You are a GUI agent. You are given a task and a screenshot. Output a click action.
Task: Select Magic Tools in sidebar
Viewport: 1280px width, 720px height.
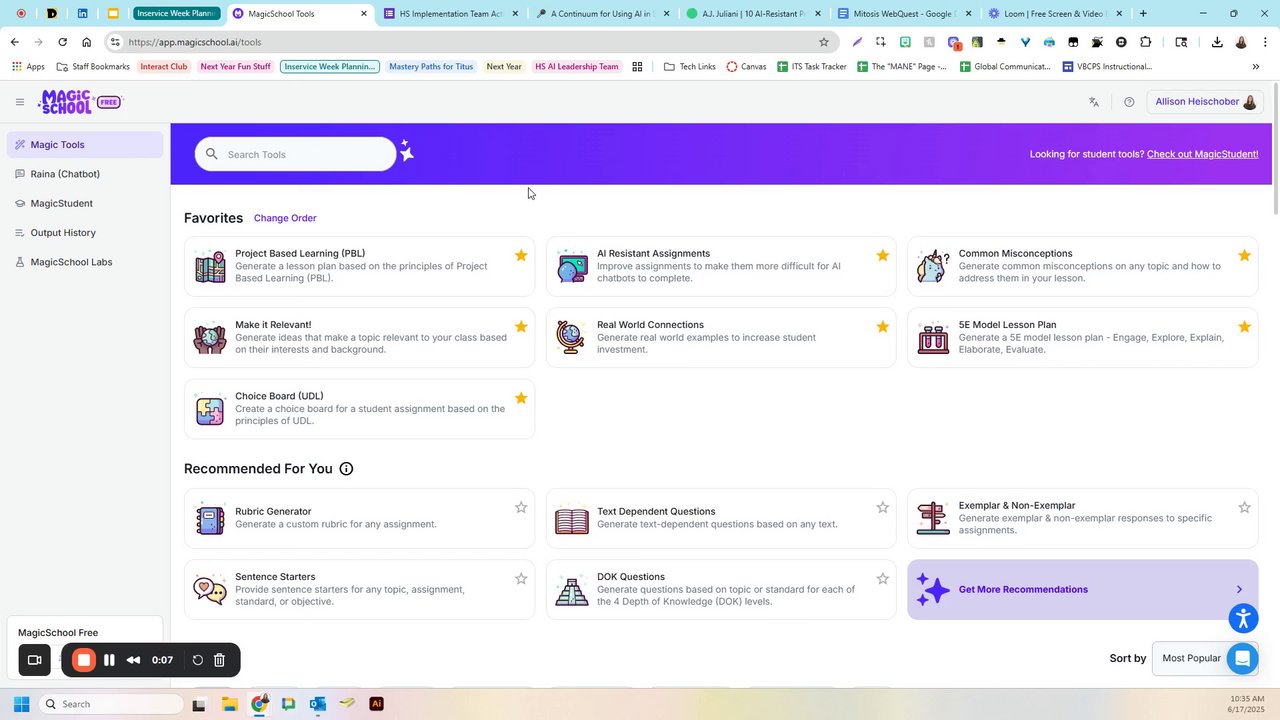[x=84, y=145]
